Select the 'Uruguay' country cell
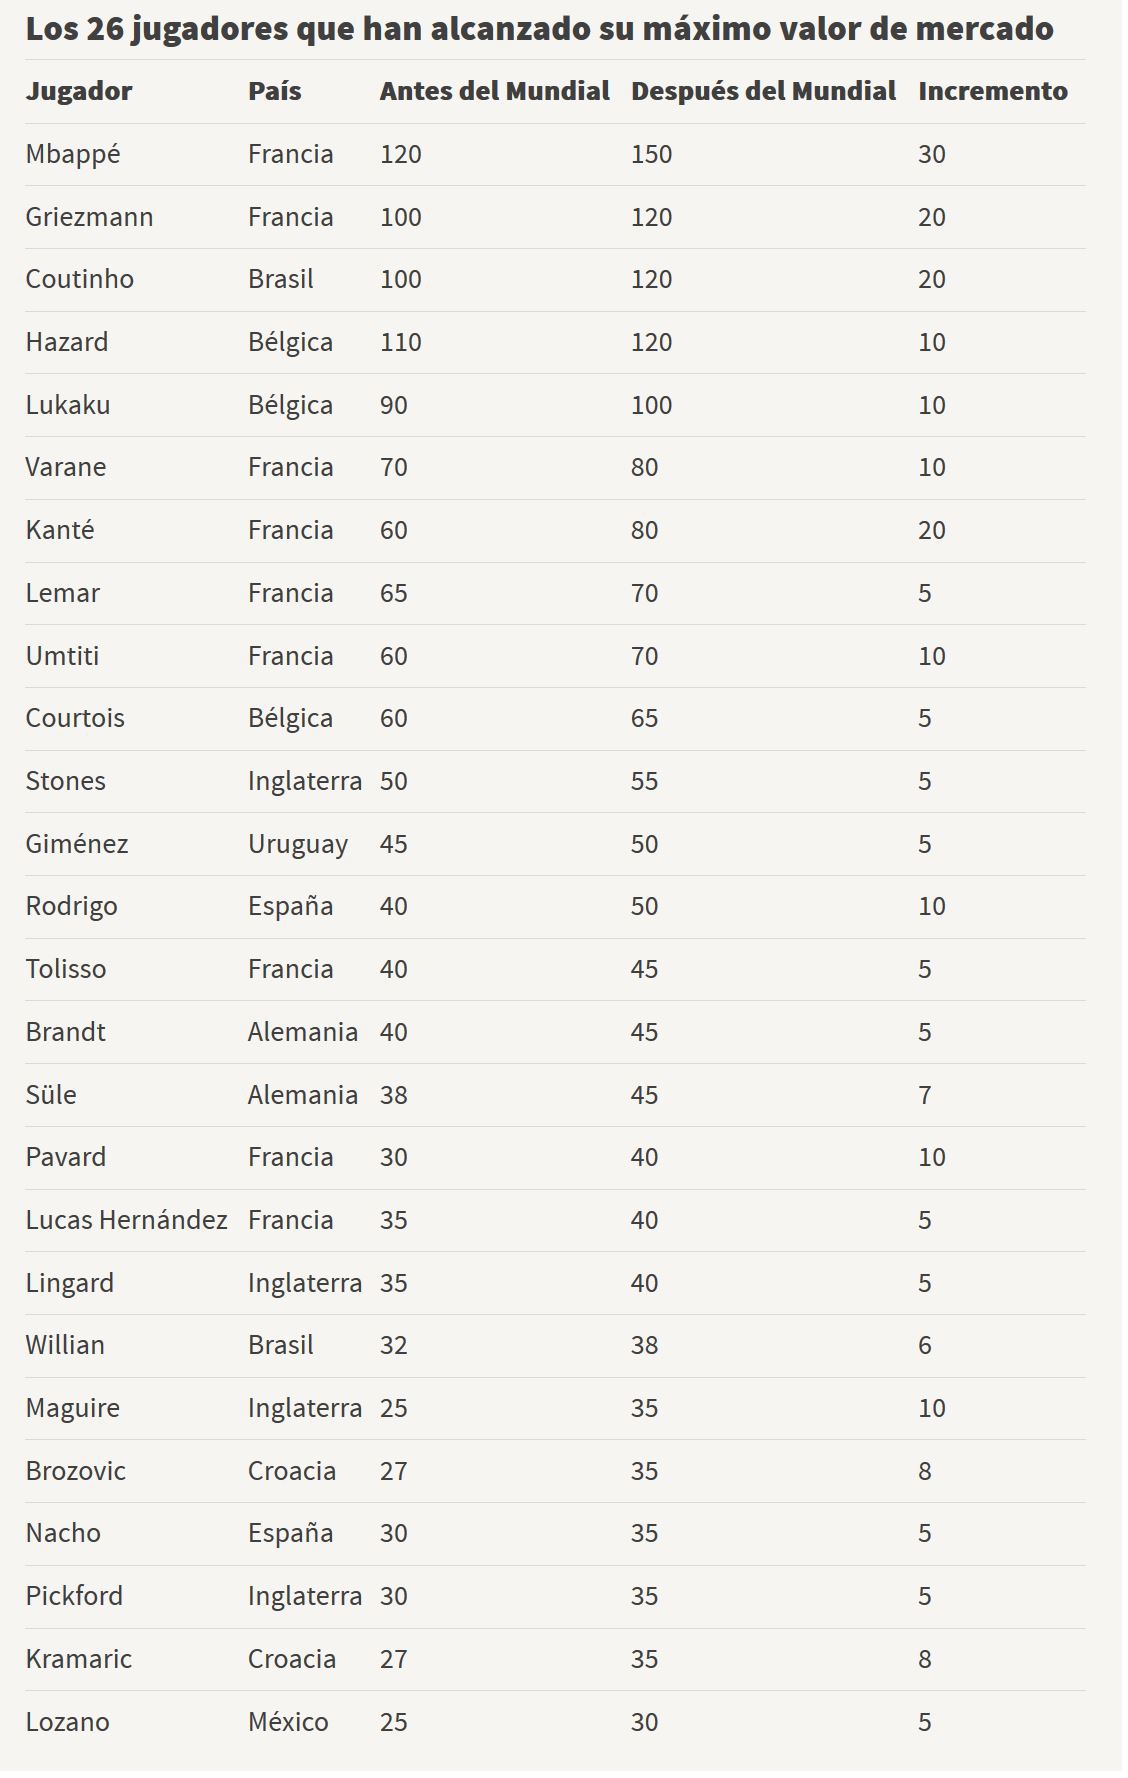This screenshot has height=1778, width=1128. tap(298, 844)
